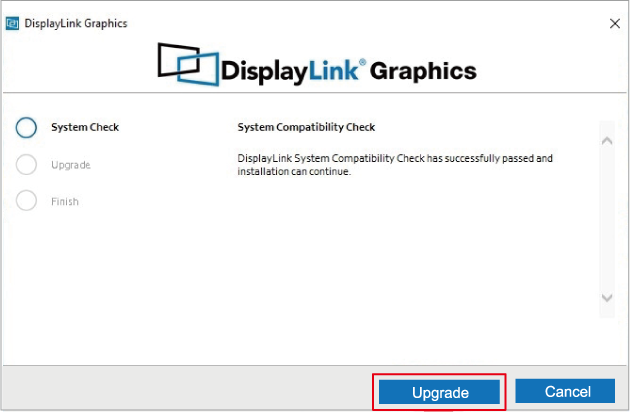Click the Finish step label

pyautogui.click(x=65, y=201)
